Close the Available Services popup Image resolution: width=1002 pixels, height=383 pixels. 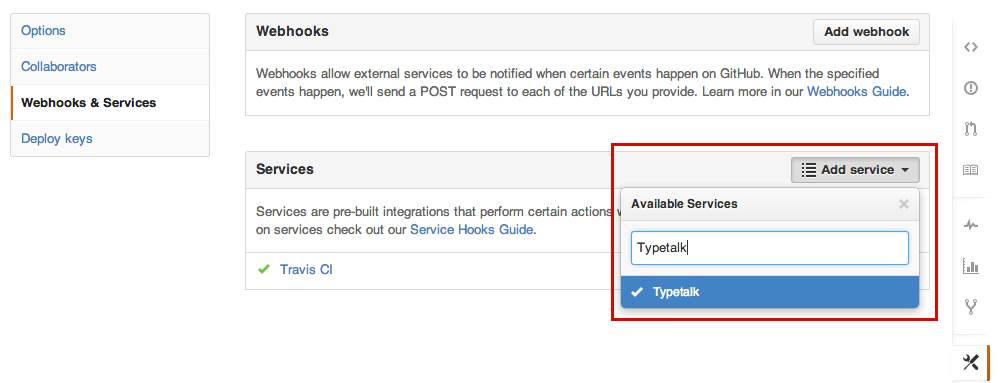[904, 204]
